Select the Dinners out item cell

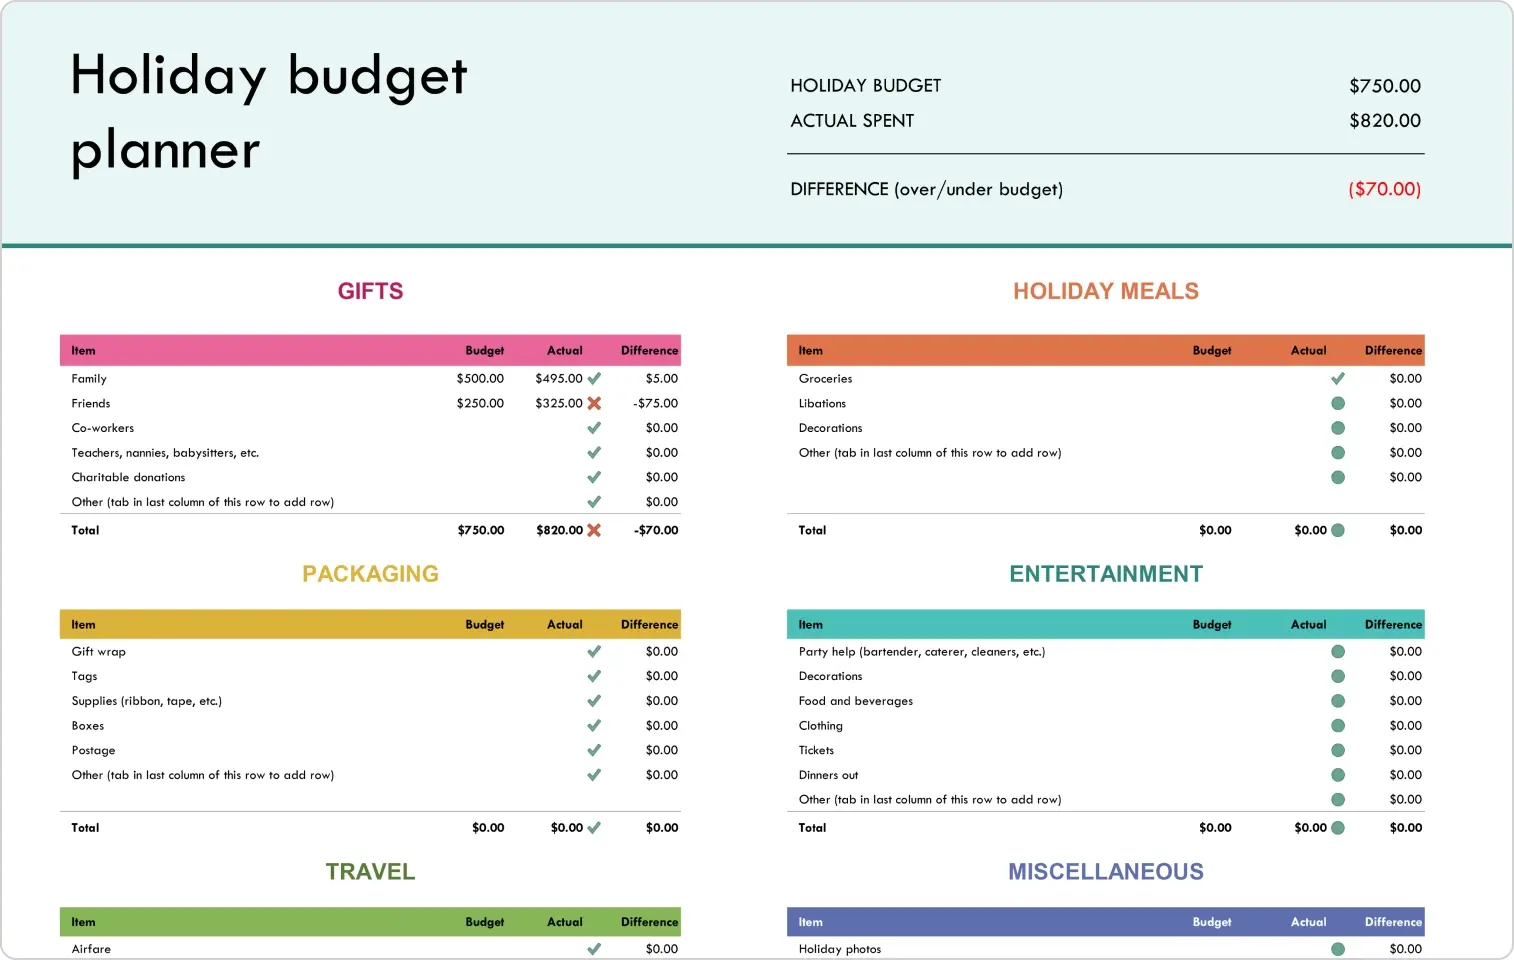click(828, 775)
